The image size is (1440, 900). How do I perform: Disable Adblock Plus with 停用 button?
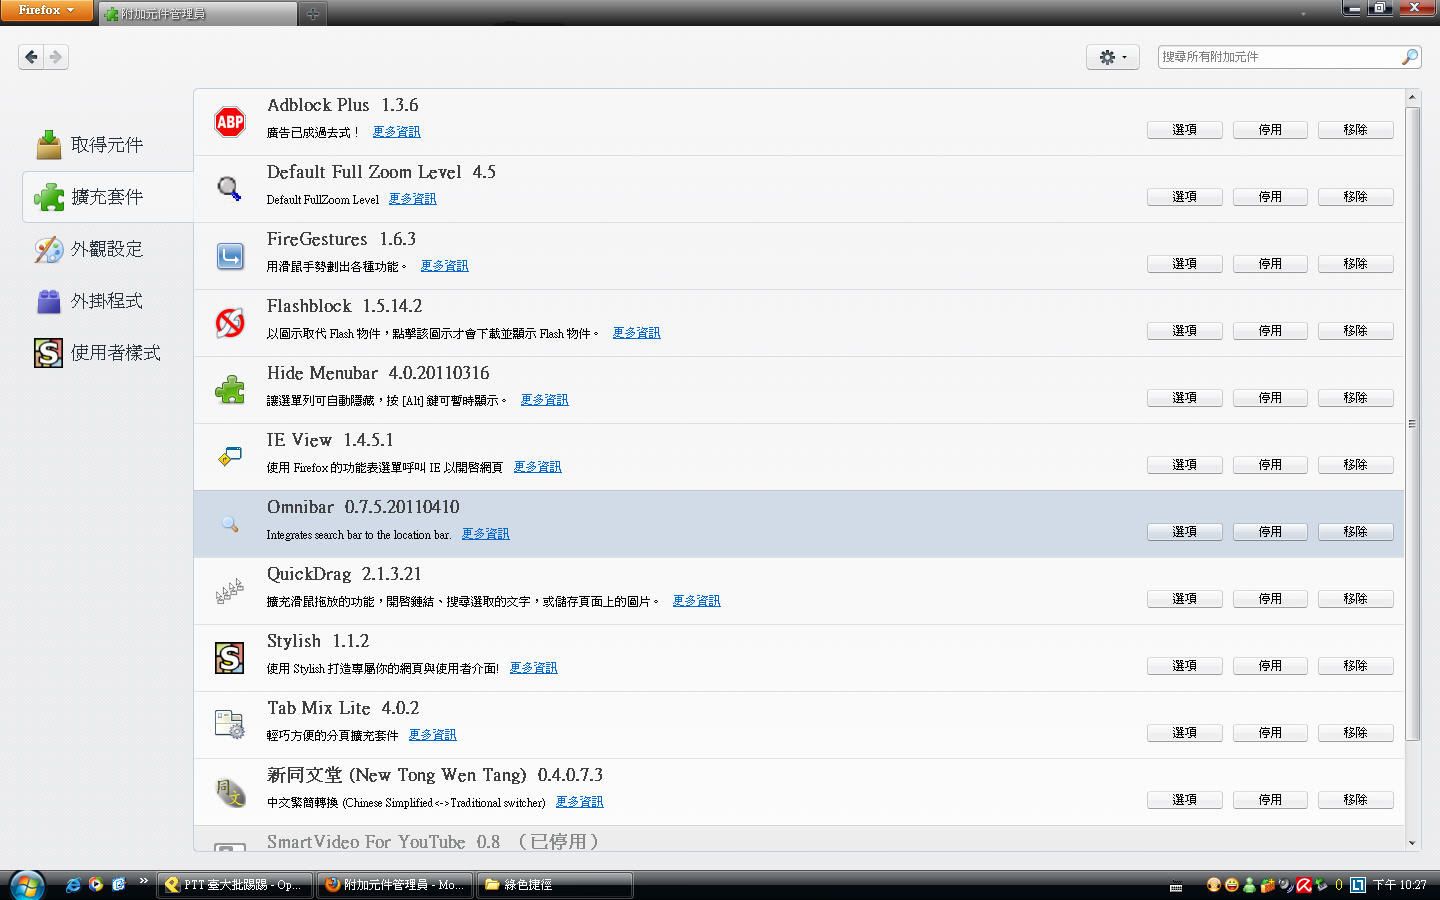pyautogui.click(x=1269, y=130)
